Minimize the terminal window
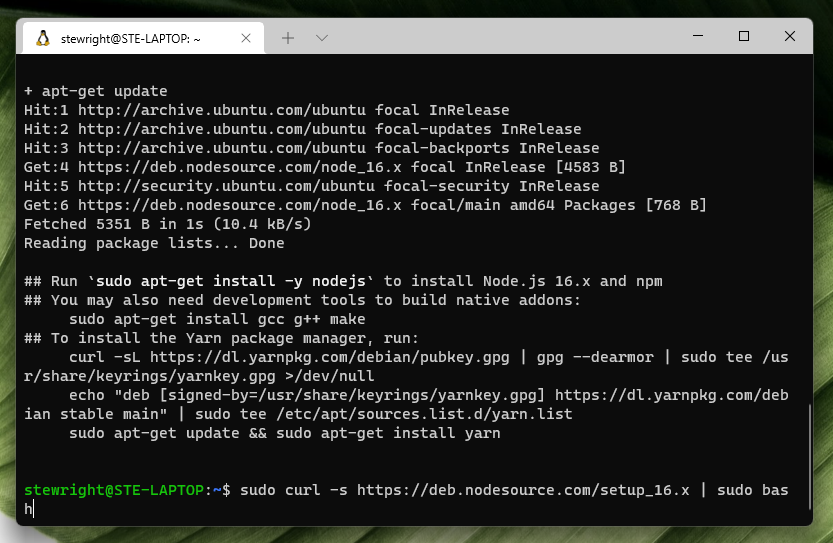 pos(698,36)
